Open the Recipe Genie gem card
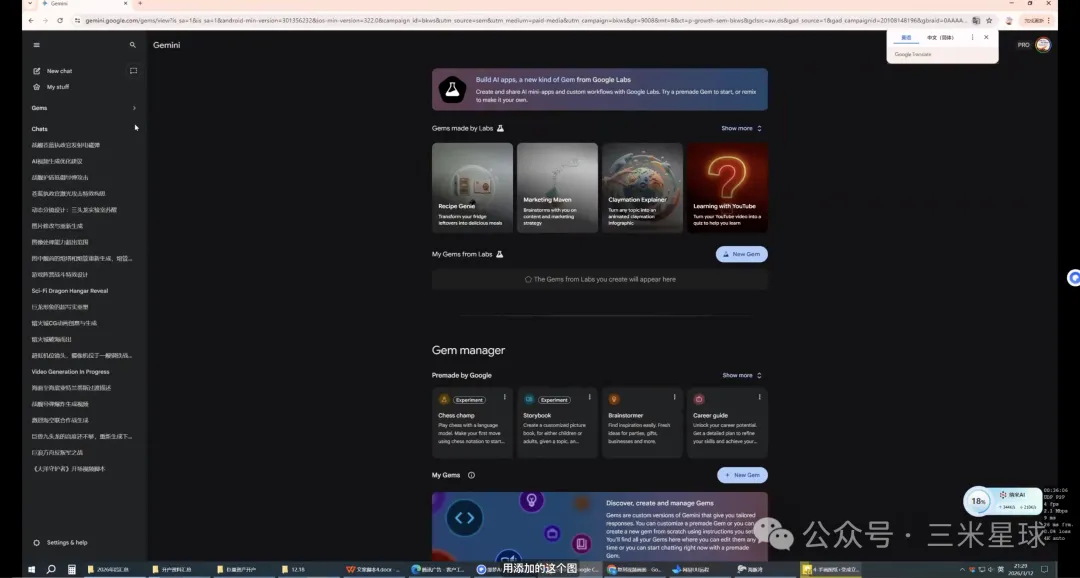The image size is (1080, 578). 472,187
